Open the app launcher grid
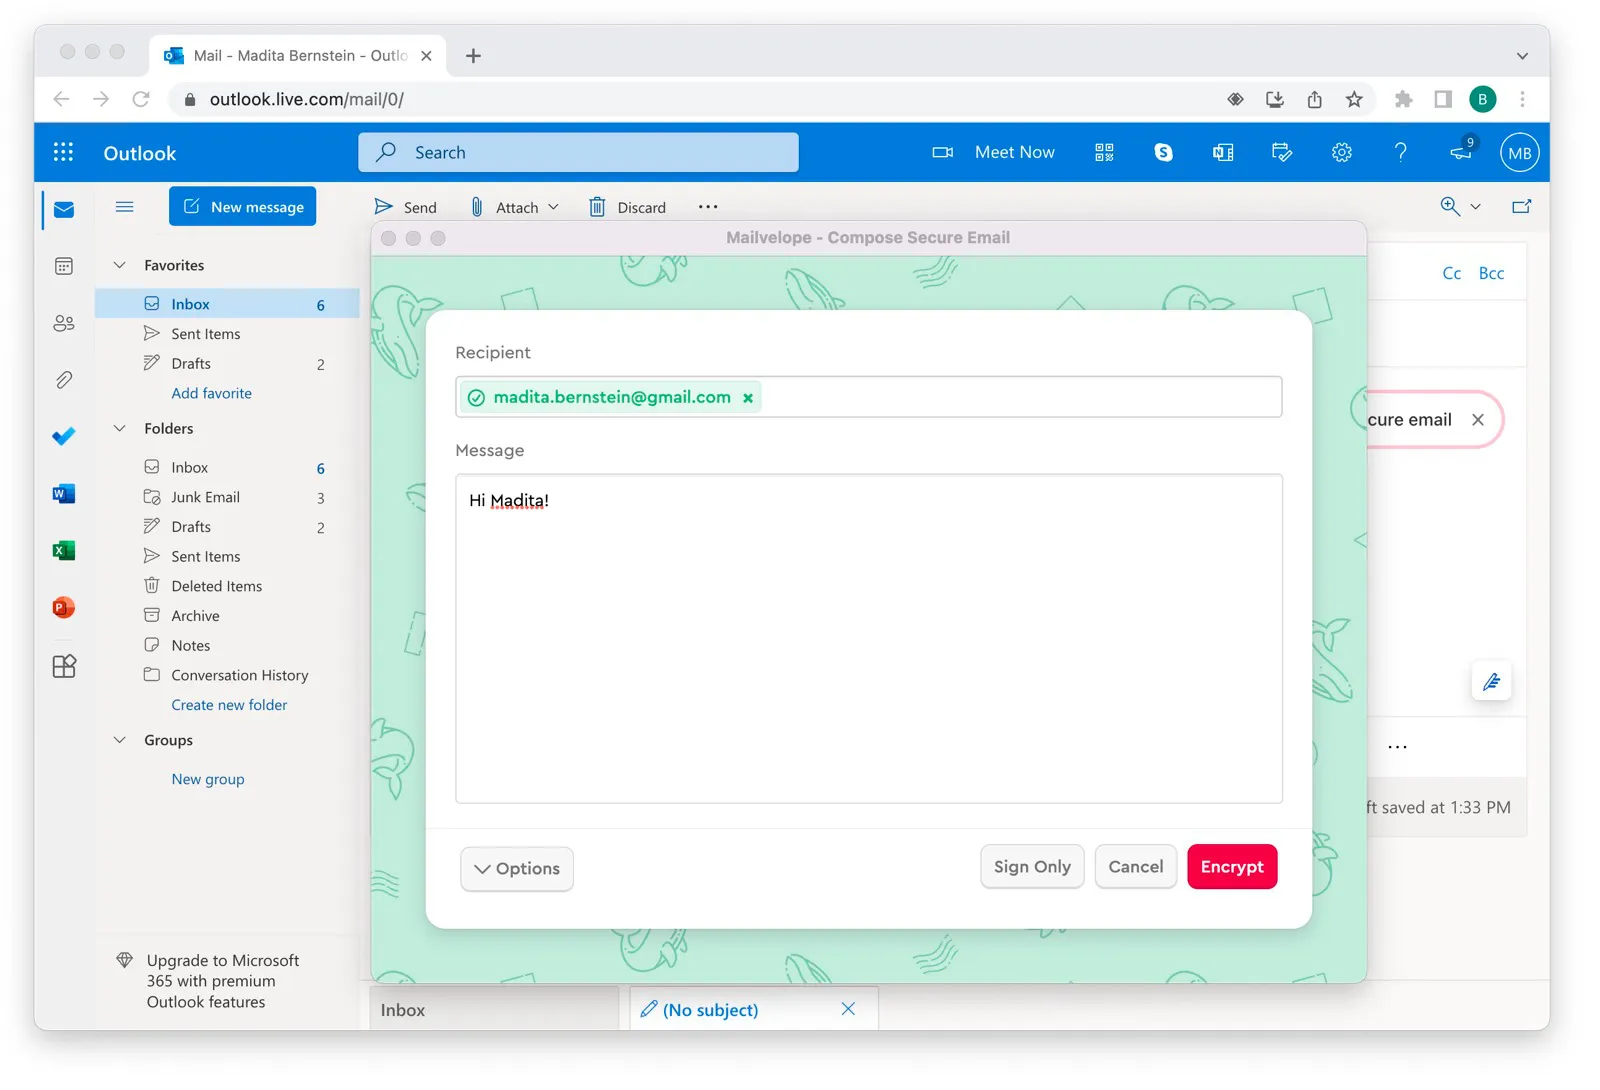This screenshot has width=1600, height=1090. coord(63,152)
